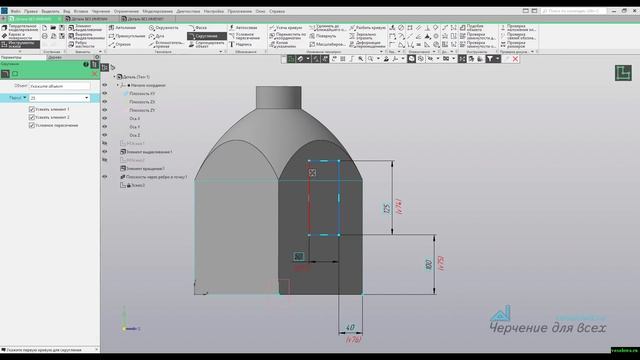Switch to Твердотельное моделирование toolset
Viewport: 640px width, 360px height.
tap(20, 28)
